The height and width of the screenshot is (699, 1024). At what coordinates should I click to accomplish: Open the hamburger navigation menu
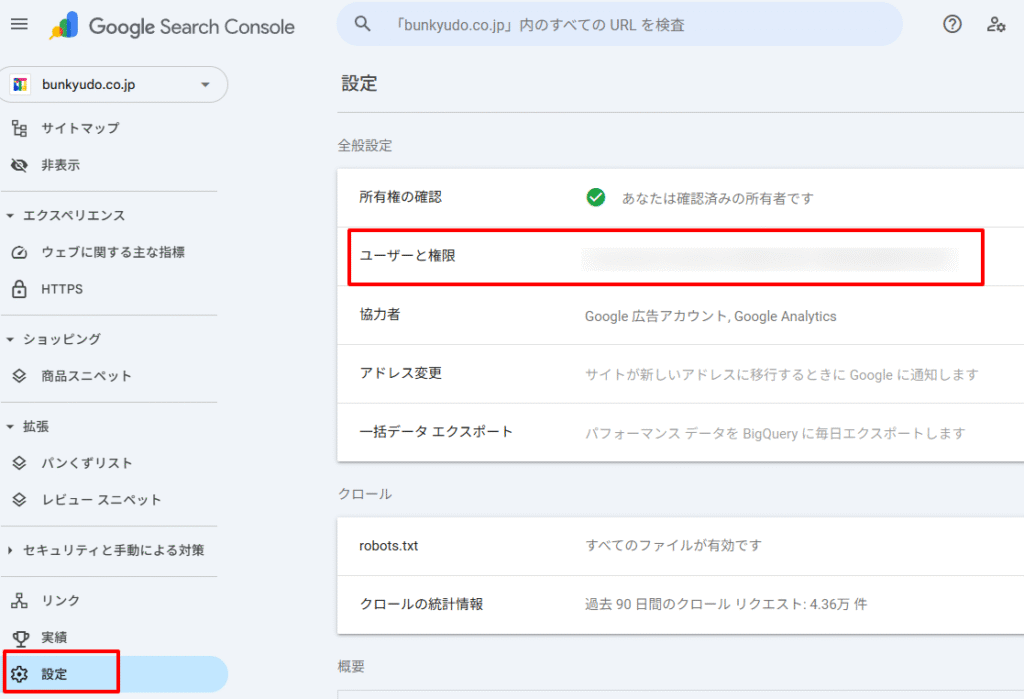pos(19,25)
